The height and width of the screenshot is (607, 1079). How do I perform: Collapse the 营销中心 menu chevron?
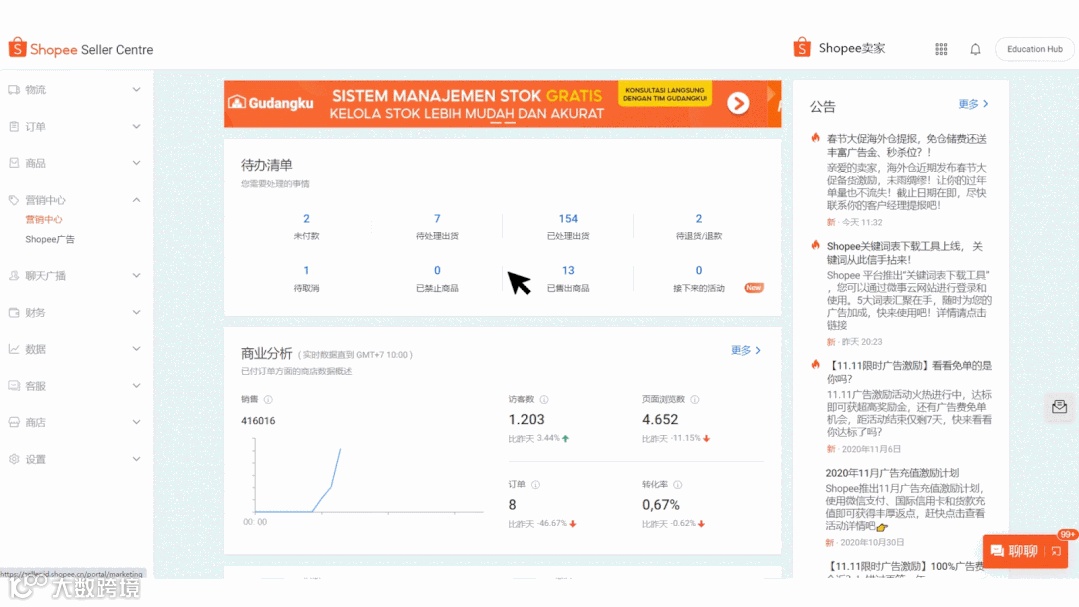tap(136, 200)
